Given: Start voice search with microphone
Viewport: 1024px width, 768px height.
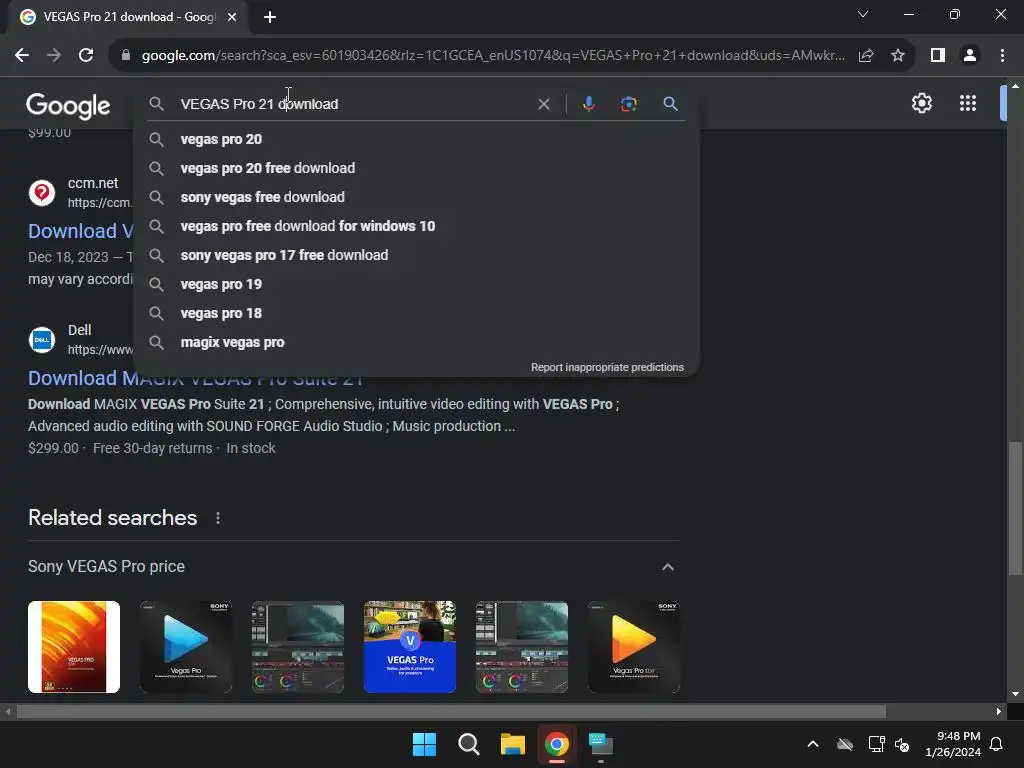Looking at the screenshot, I should (x=588, y=104).
